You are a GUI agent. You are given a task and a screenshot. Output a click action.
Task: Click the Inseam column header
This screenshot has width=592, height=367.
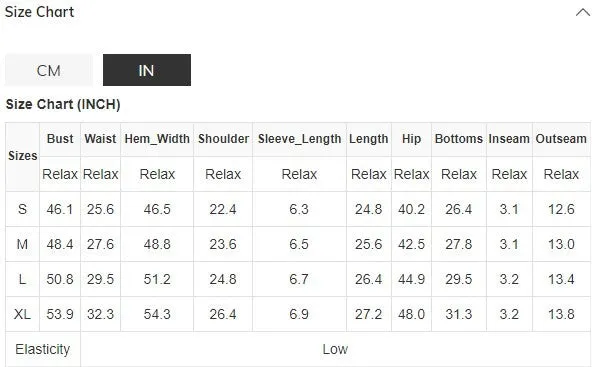(509, 139)
